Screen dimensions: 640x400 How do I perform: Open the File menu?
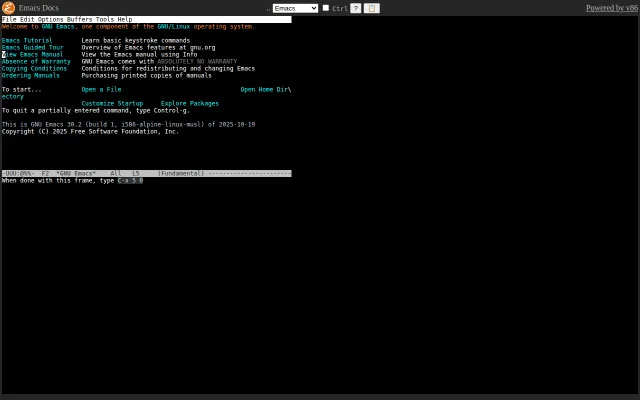9,19
